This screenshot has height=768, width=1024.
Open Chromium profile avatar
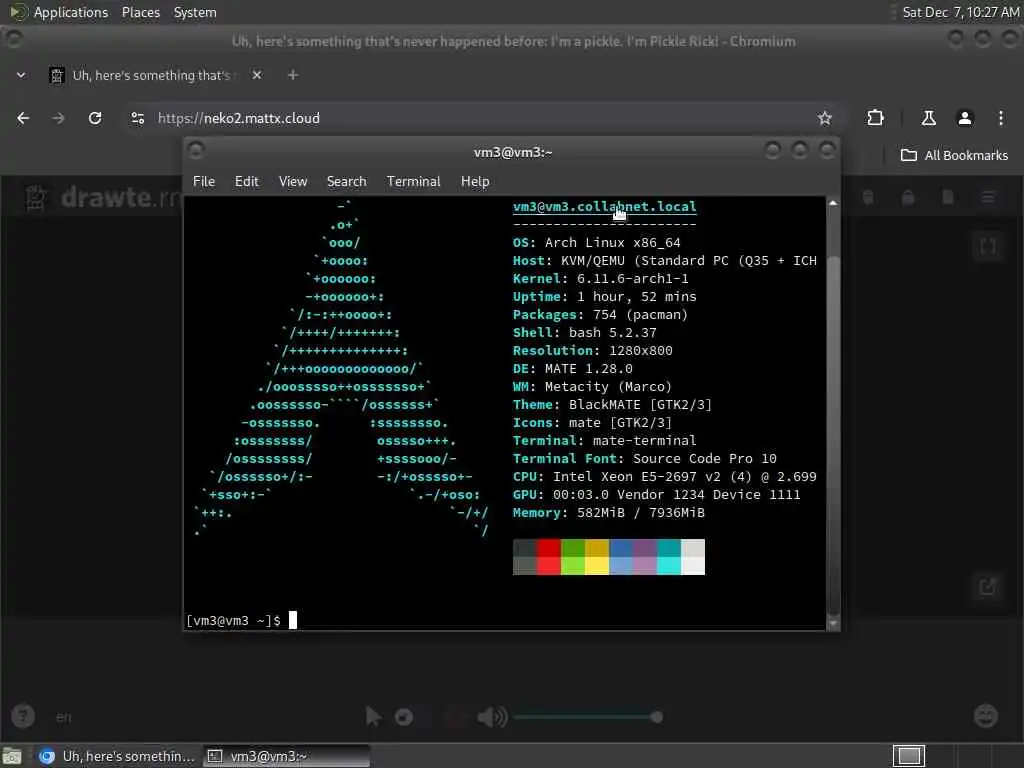click(965, 118)
